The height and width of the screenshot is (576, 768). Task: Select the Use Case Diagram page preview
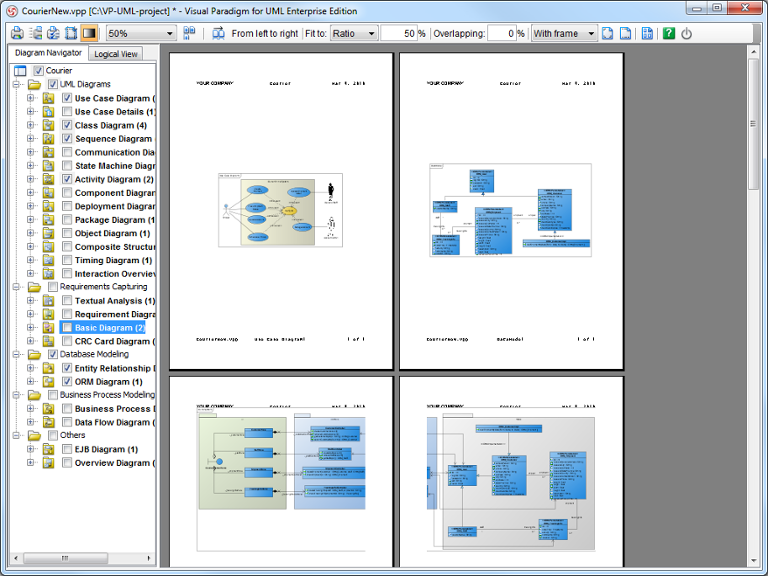point(281,211)
